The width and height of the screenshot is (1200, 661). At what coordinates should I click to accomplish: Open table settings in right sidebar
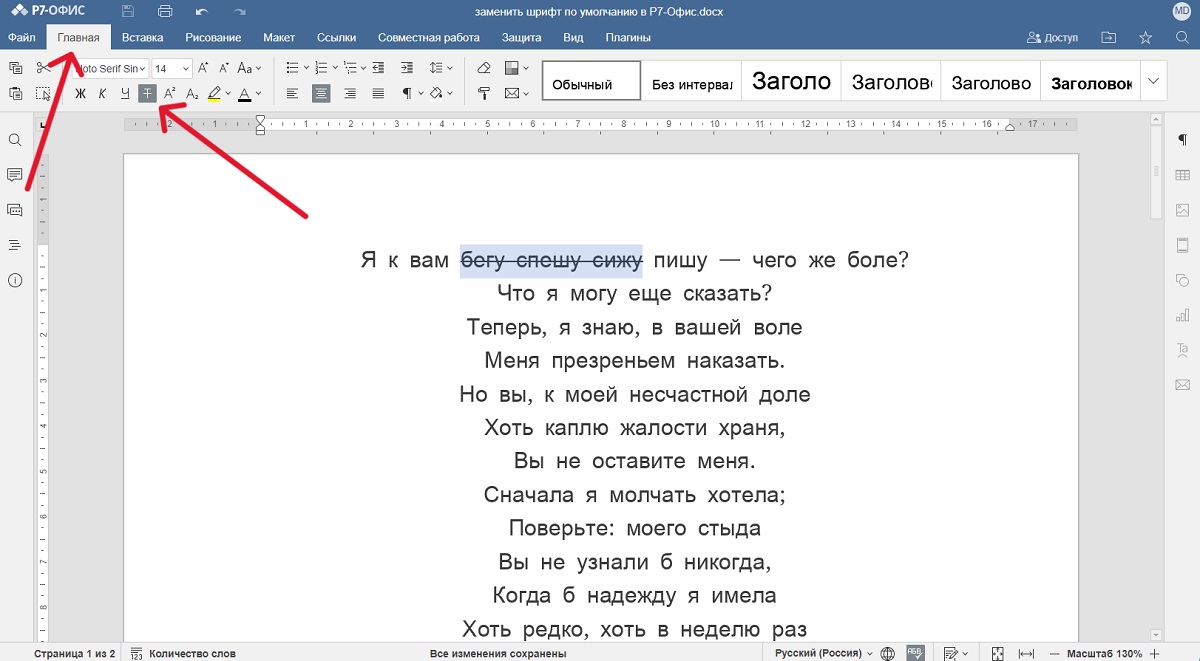point(1183,175)
